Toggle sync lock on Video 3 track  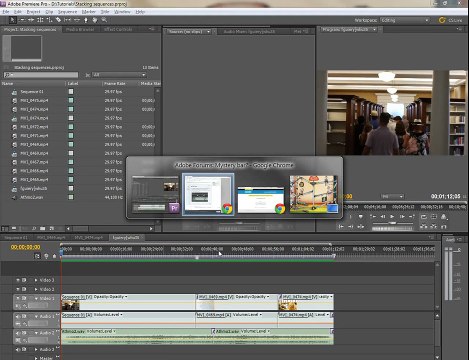(x=24, y=280)
